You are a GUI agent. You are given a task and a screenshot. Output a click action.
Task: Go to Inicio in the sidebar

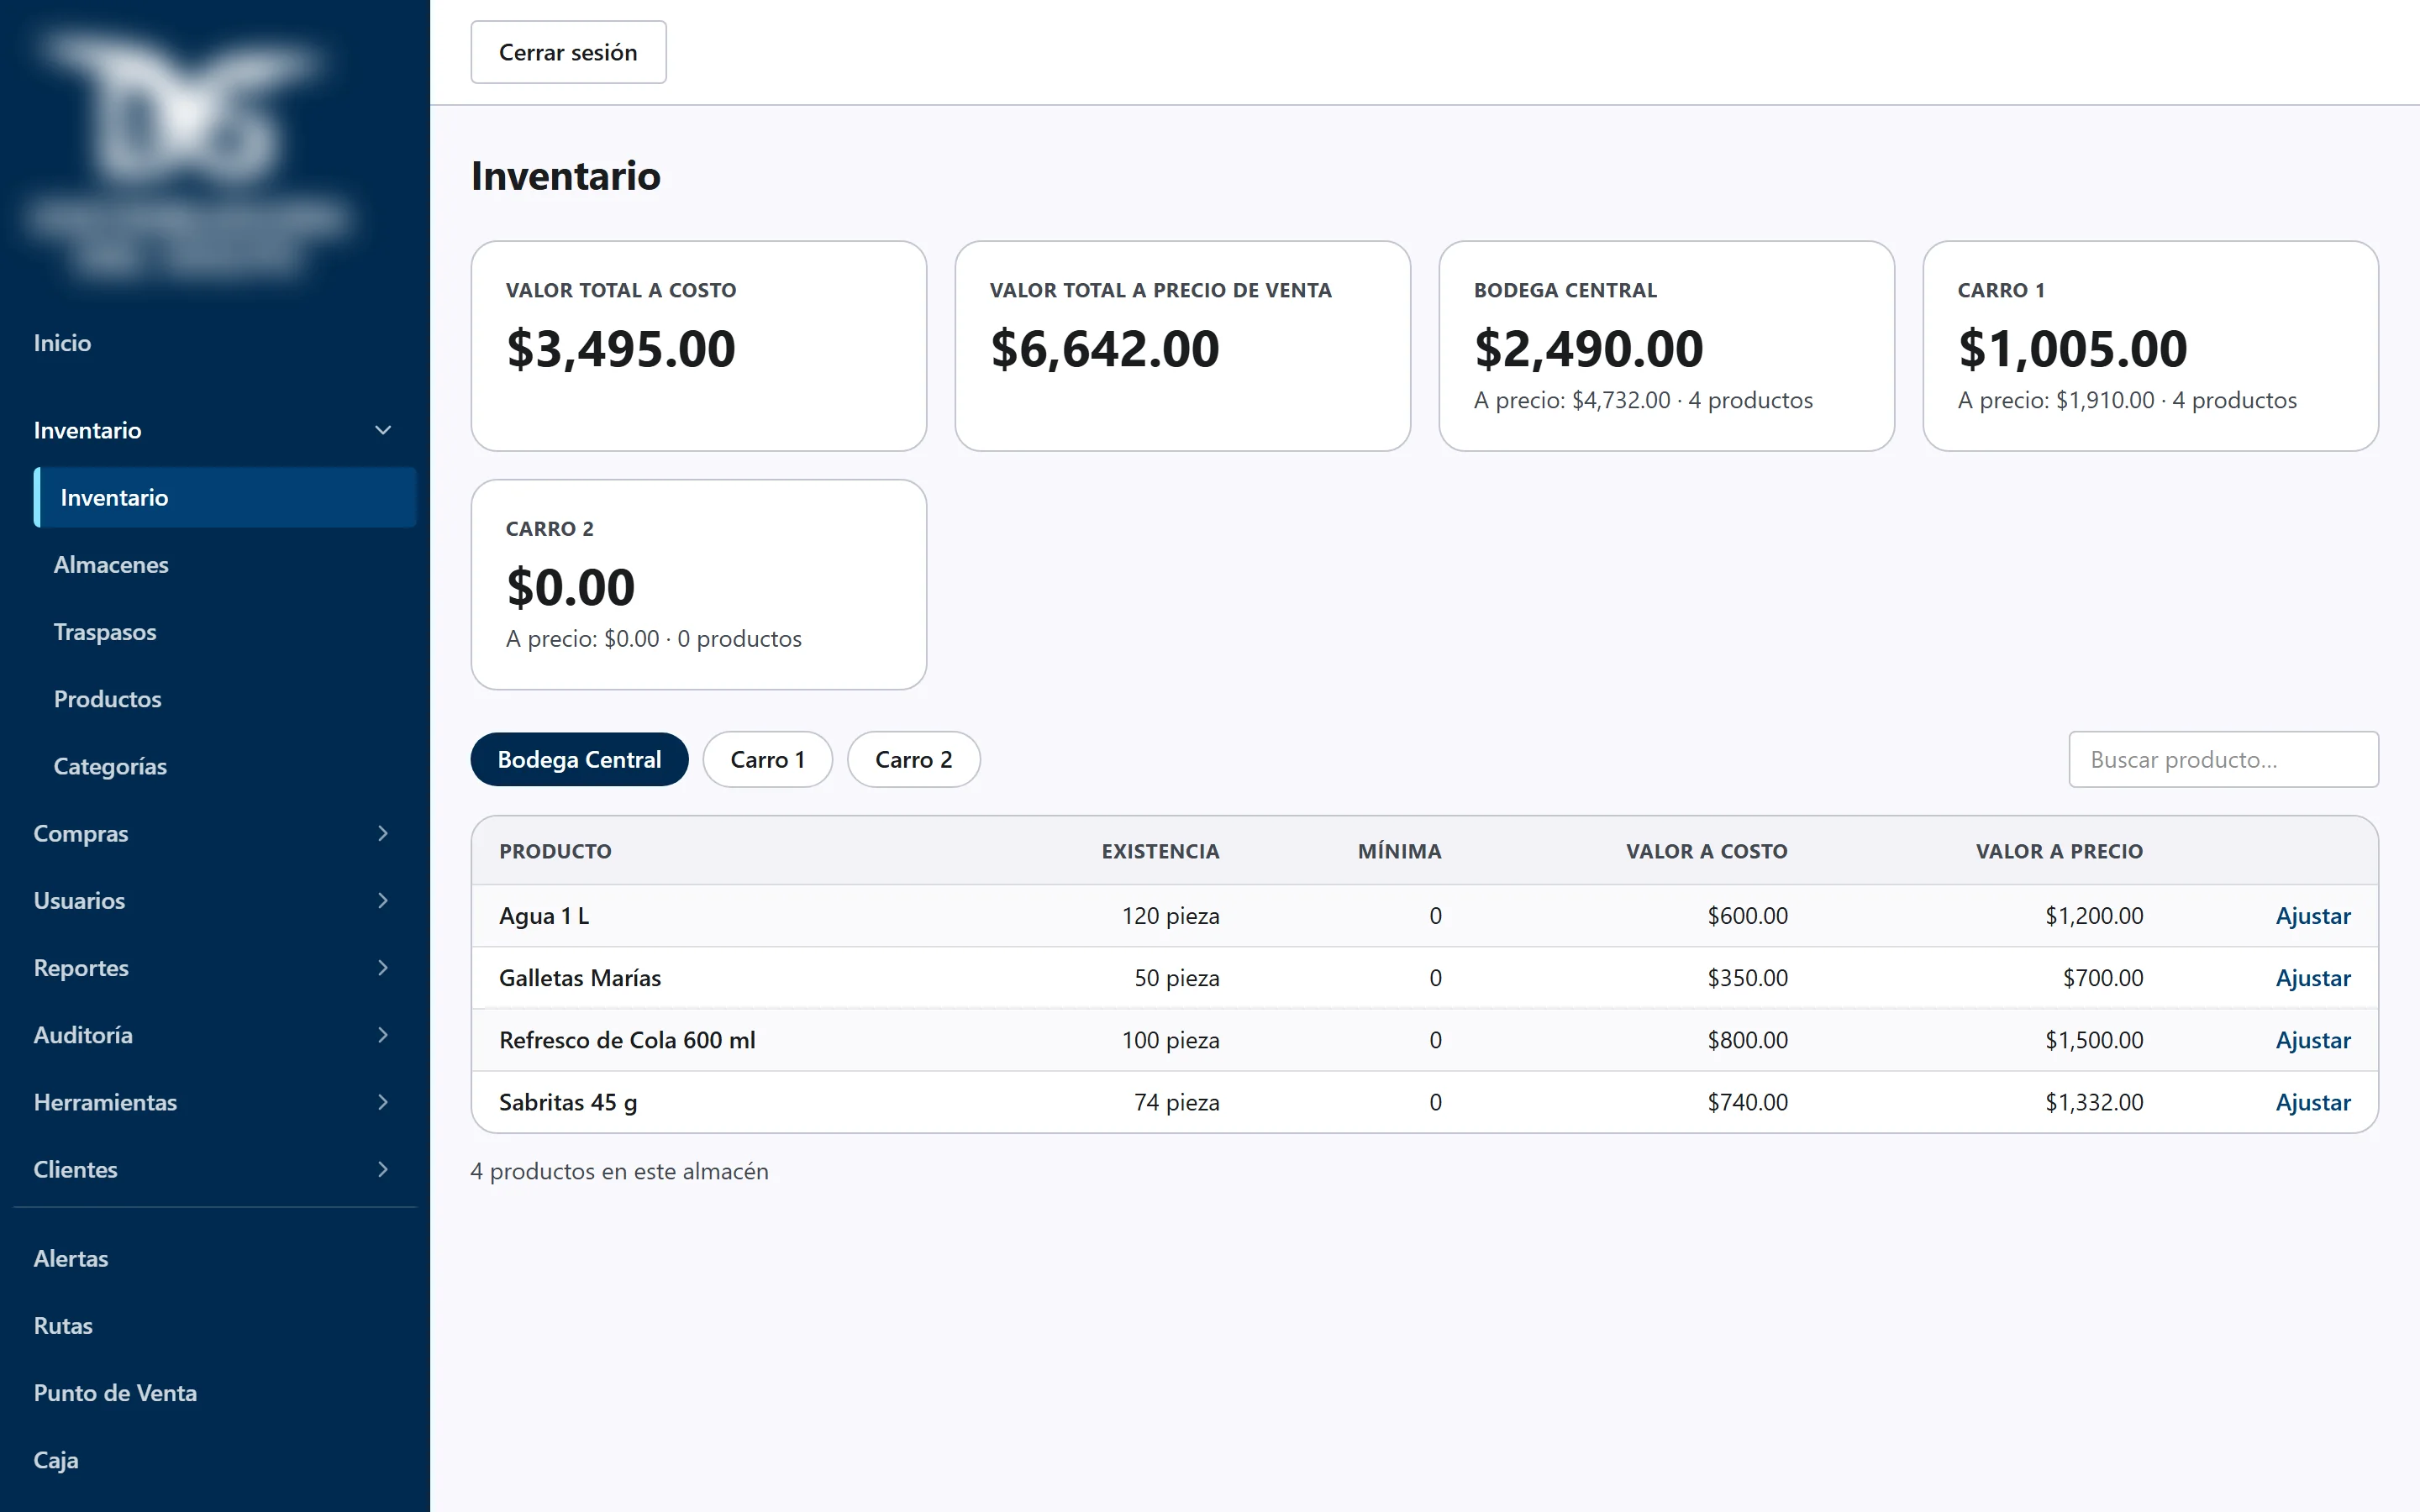62,343
